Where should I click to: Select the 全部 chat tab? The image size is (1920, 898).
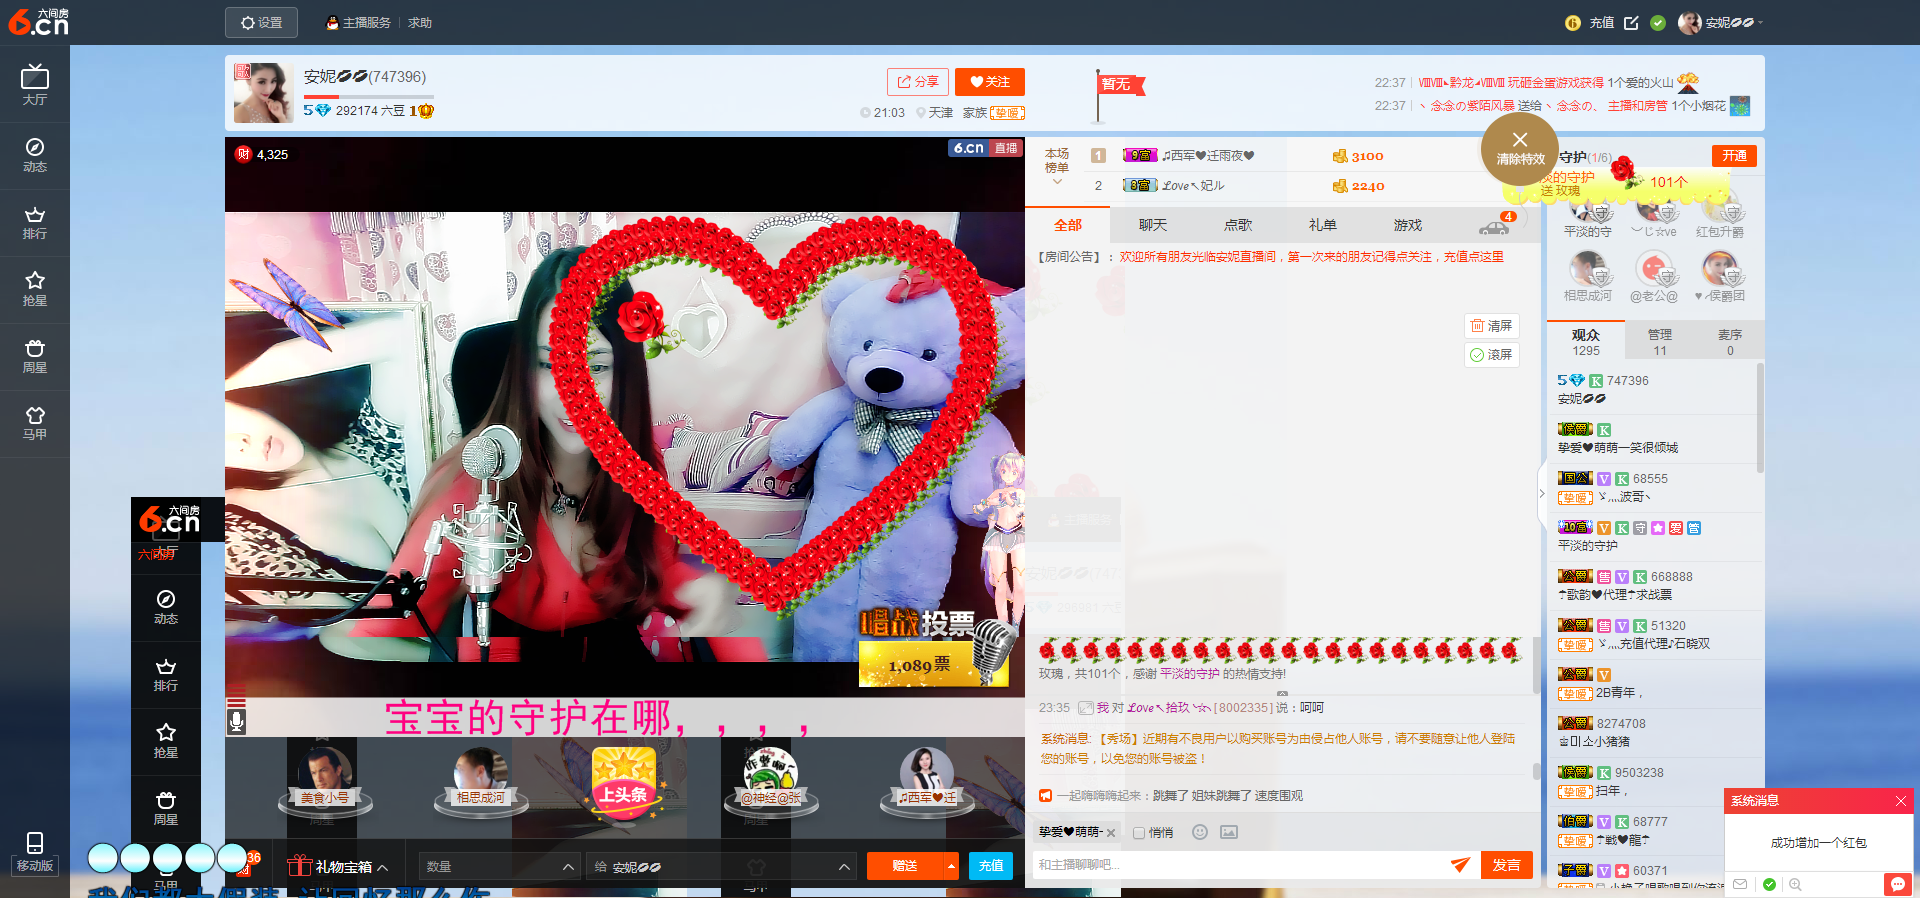click(1067, 225)
